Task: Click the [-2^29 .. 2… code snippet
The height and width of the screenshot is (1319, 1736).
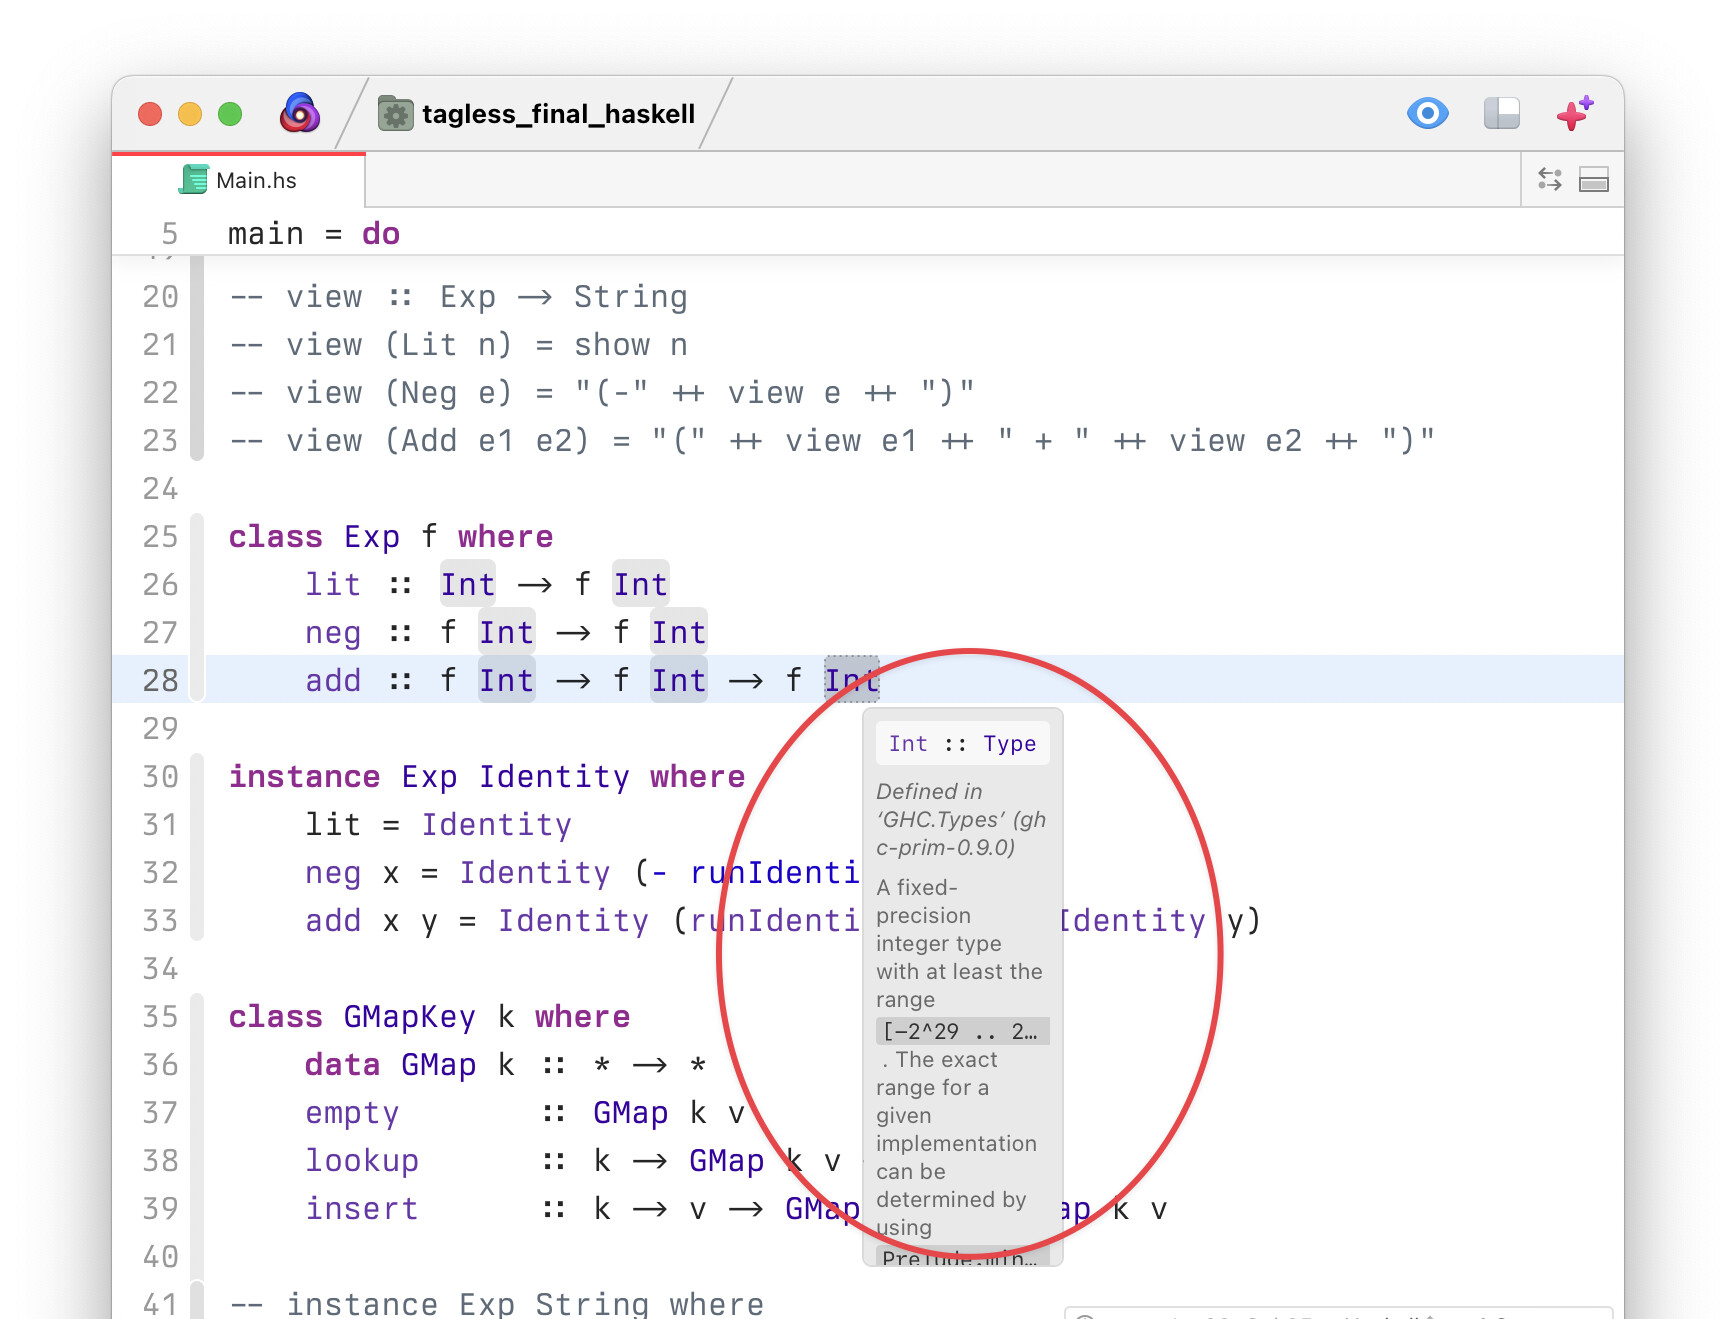Action: coord(962,1031)
